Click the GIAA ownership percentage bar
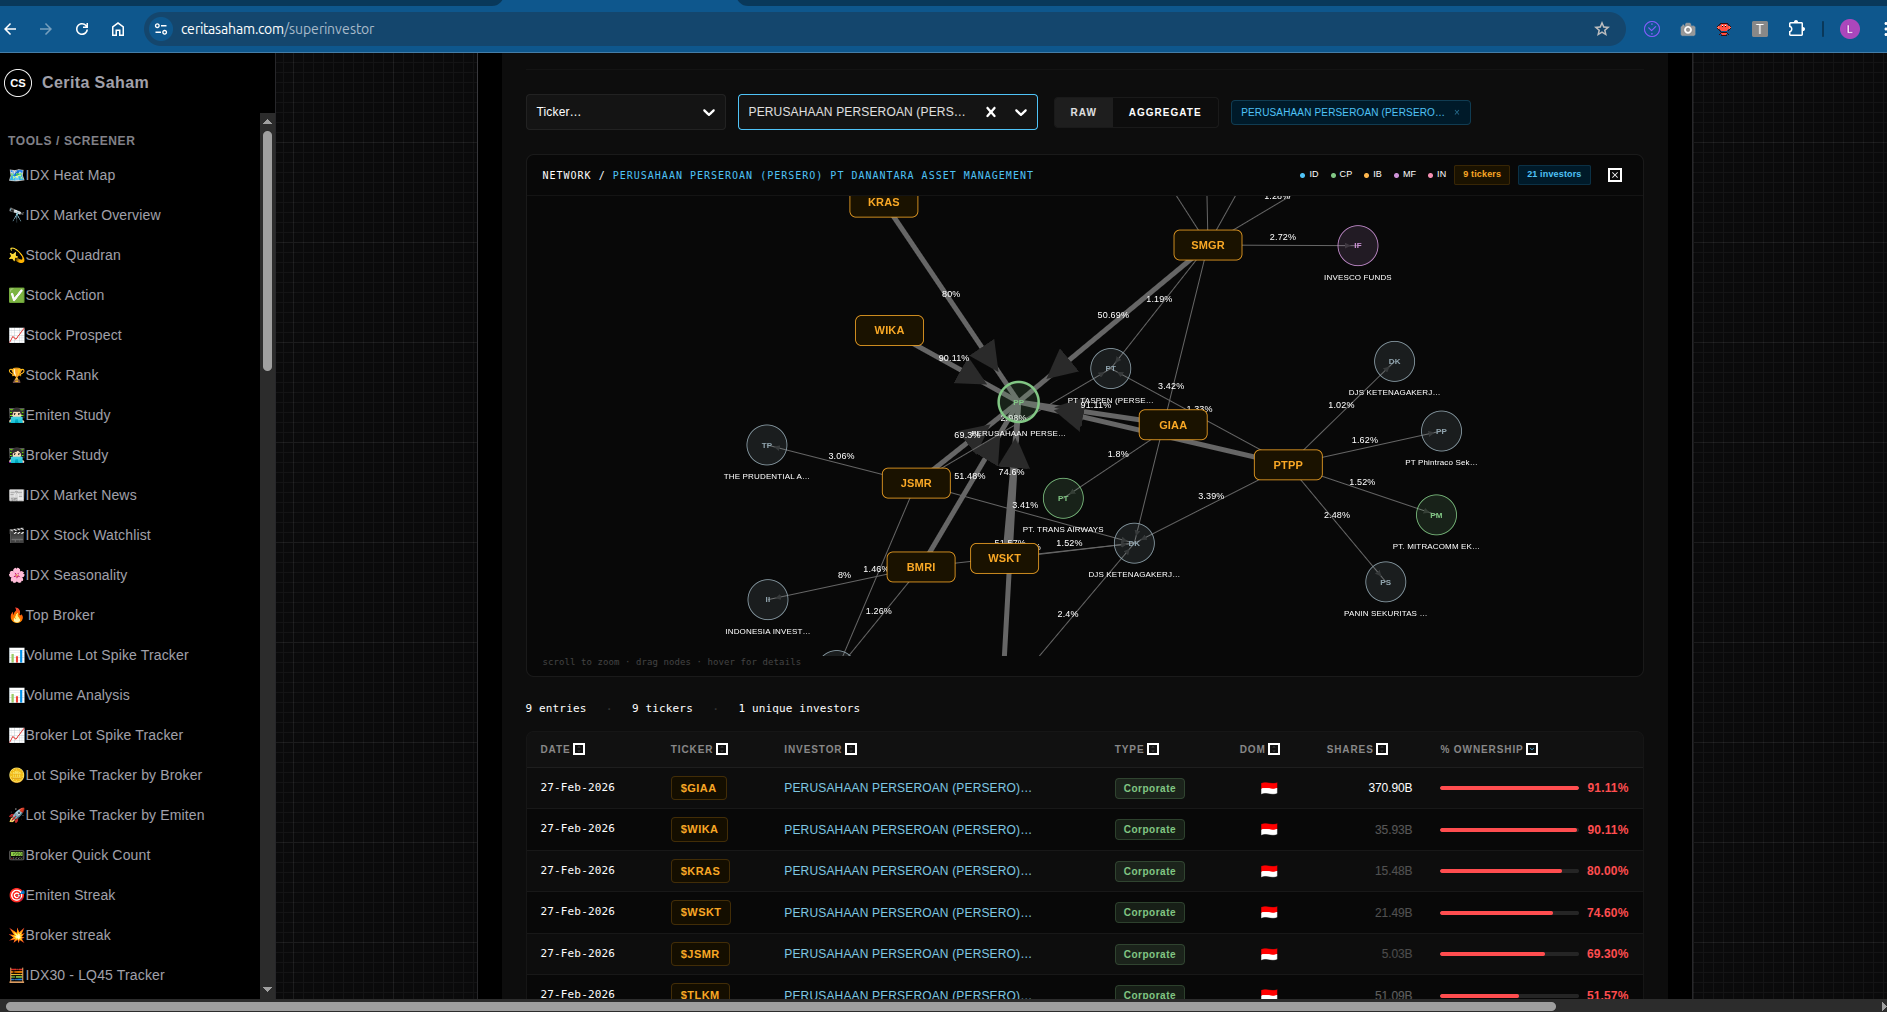Image resolution: width=1887 pixels, height=1012 pixels. pyautogui.click(x=1508, y=788)
